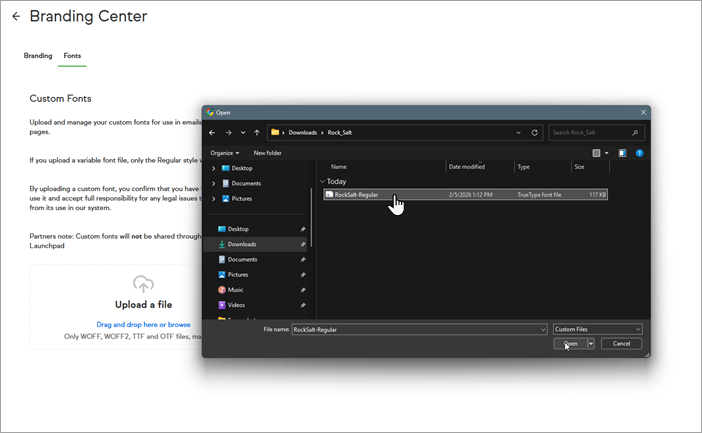Open the Music quick access folder
Screen dimensions: 702x433
click(x=235, y=289)
